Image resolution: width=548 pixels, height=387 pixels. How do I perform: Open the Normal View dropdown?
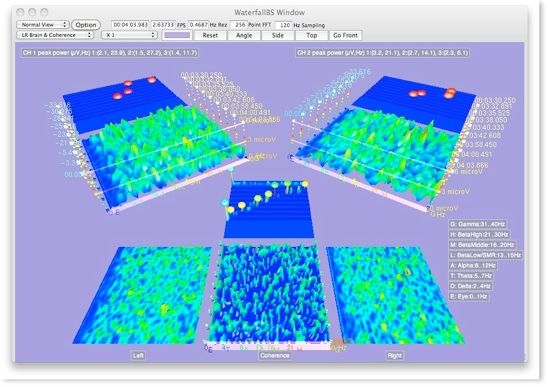42,25
